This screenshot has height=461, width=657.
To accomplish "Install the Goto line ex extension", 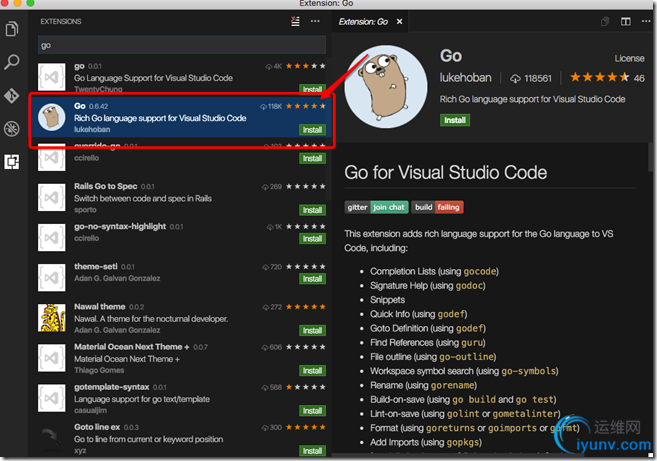I will 313,451.
